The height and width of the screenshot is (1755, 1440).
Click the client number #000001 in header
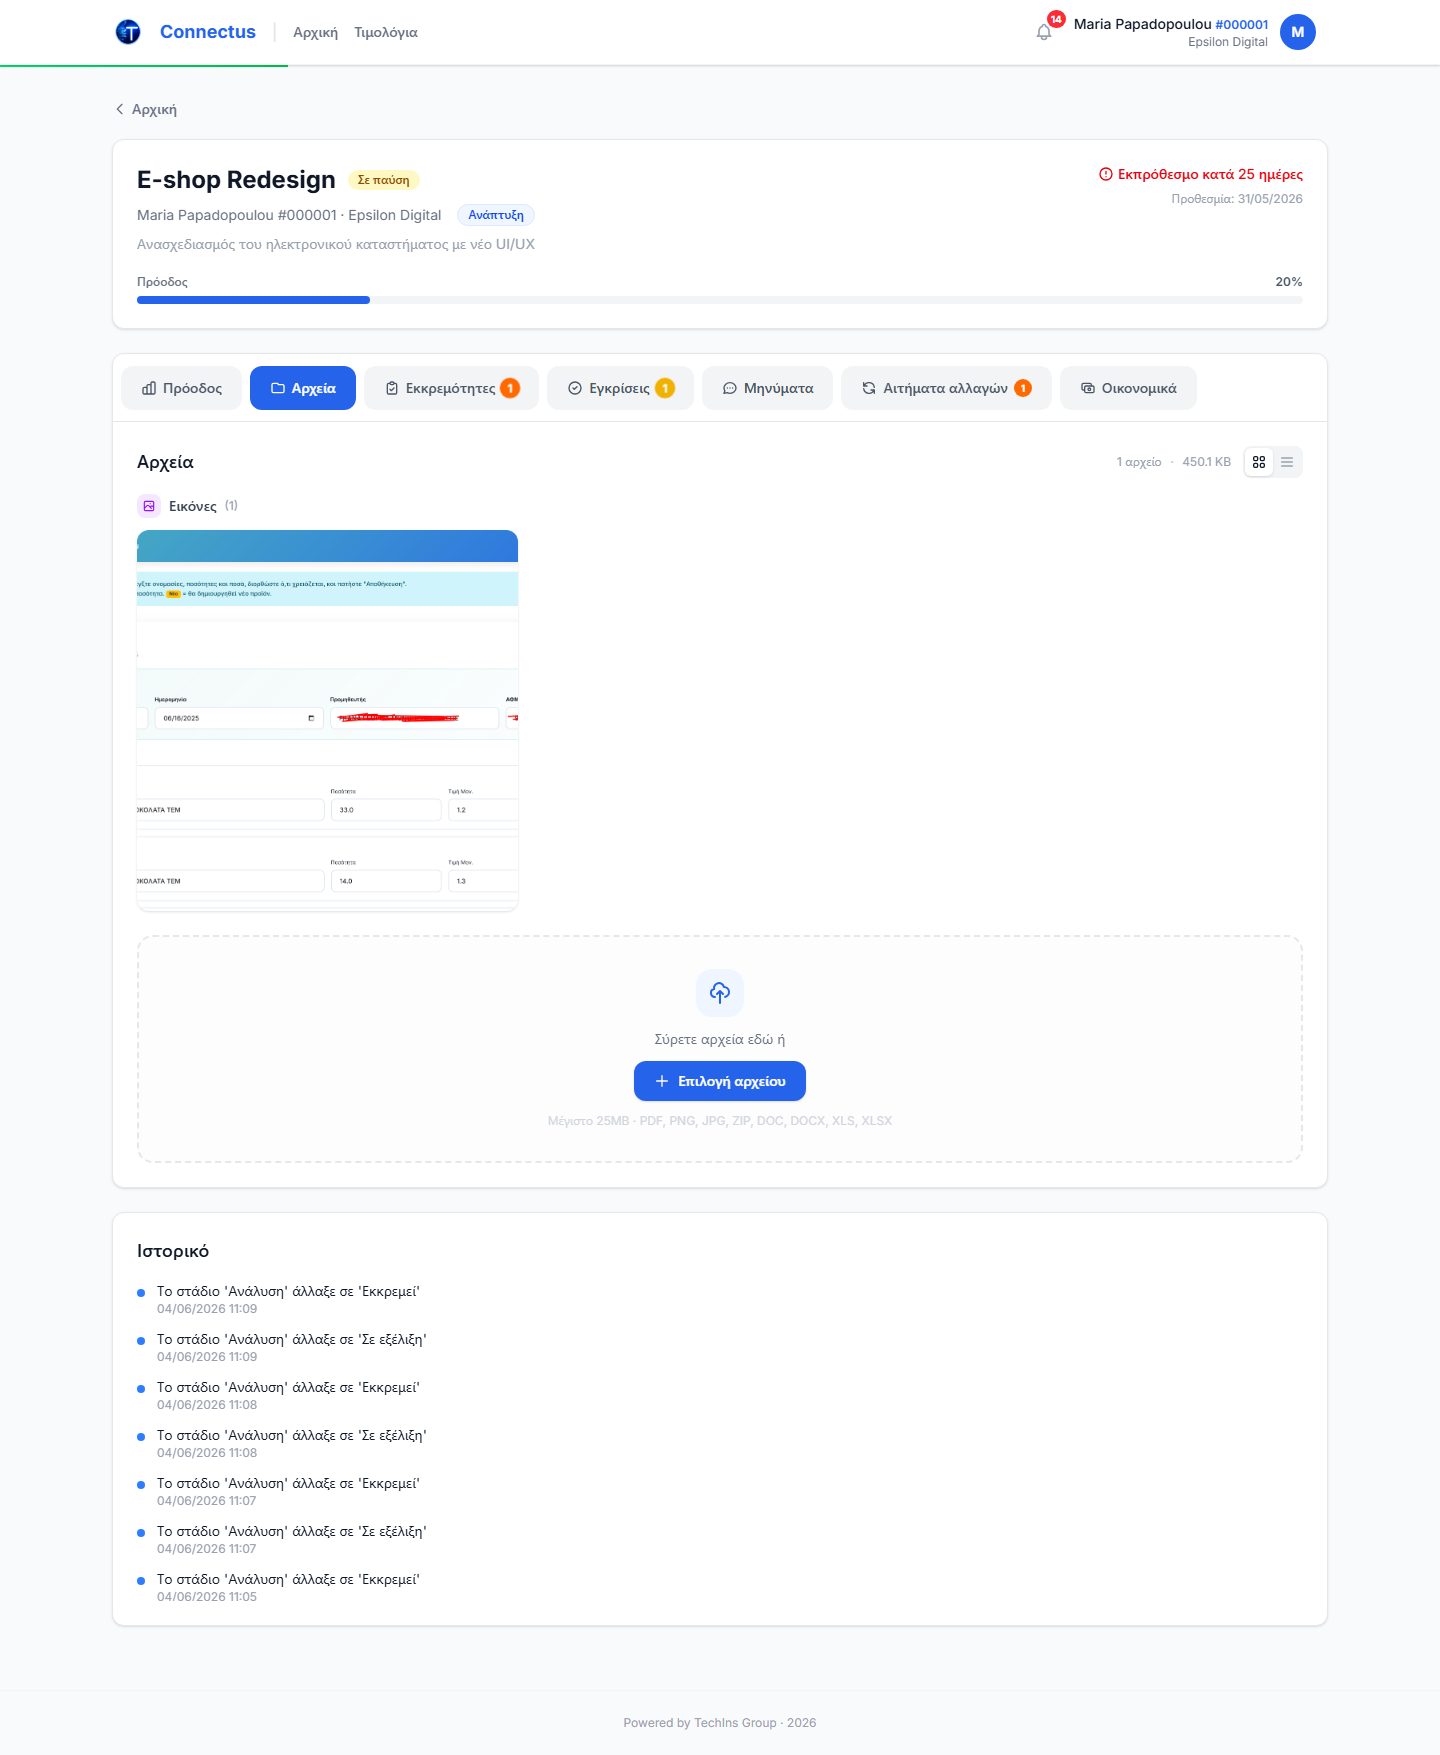[1242, 24]
